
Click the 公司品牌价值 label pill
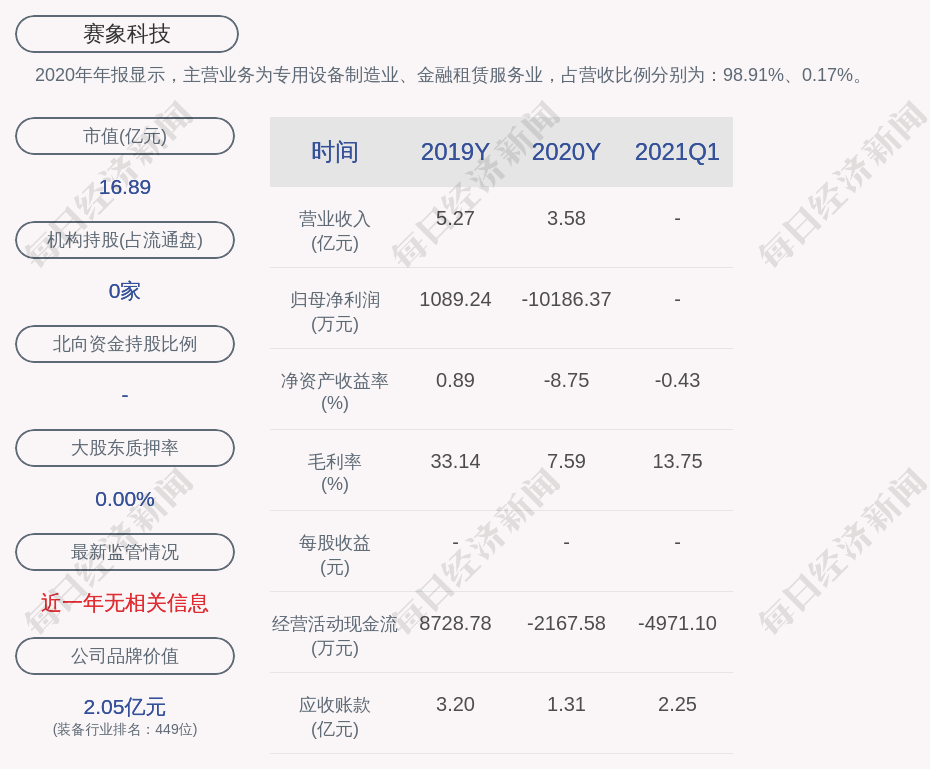(x=125, y=656)
